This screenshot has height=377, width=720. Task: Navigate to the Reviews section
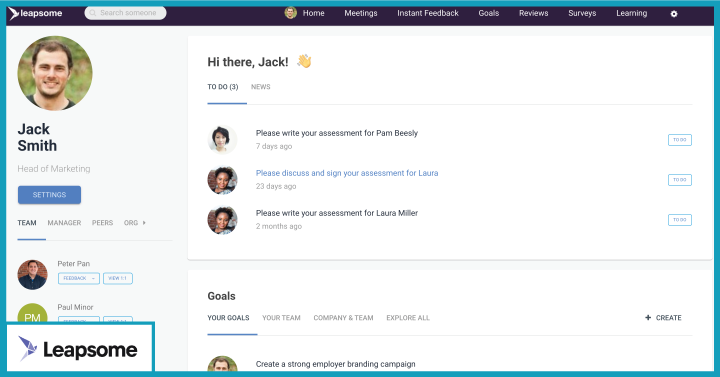(534, 13)
